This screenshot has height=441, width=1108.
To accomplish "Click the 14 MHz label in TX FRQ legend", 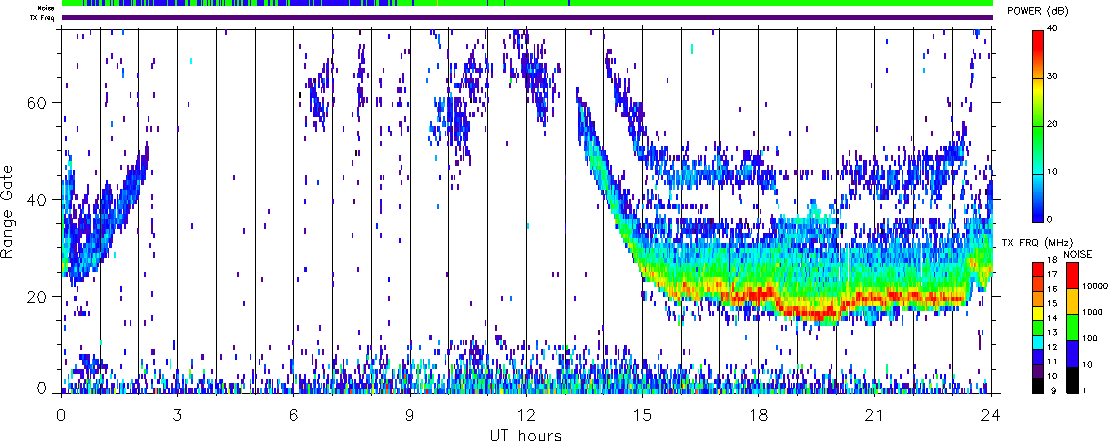I will pyautogui.click(x=1053, y=318).
